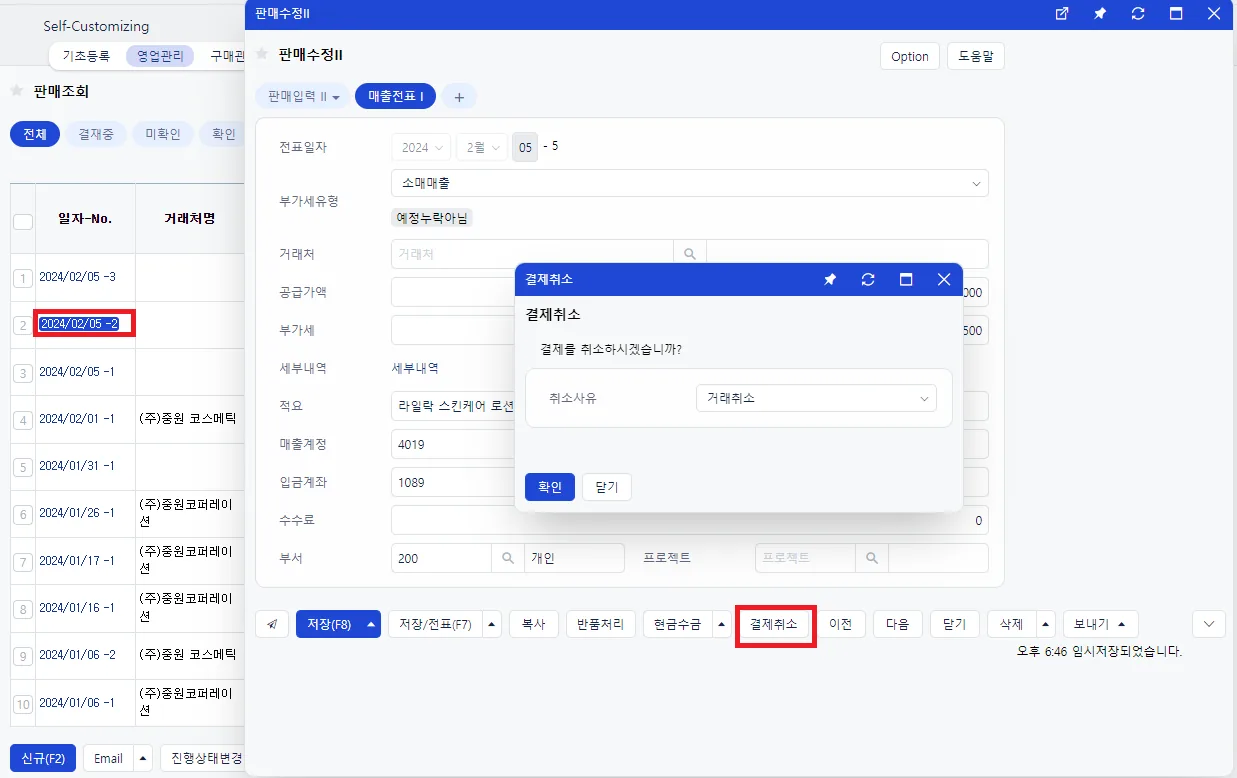Viewport: 1237px width, 778px height.
Task: Favorite 판매조회 with the star icon
Action: click(x=17, y=91)
